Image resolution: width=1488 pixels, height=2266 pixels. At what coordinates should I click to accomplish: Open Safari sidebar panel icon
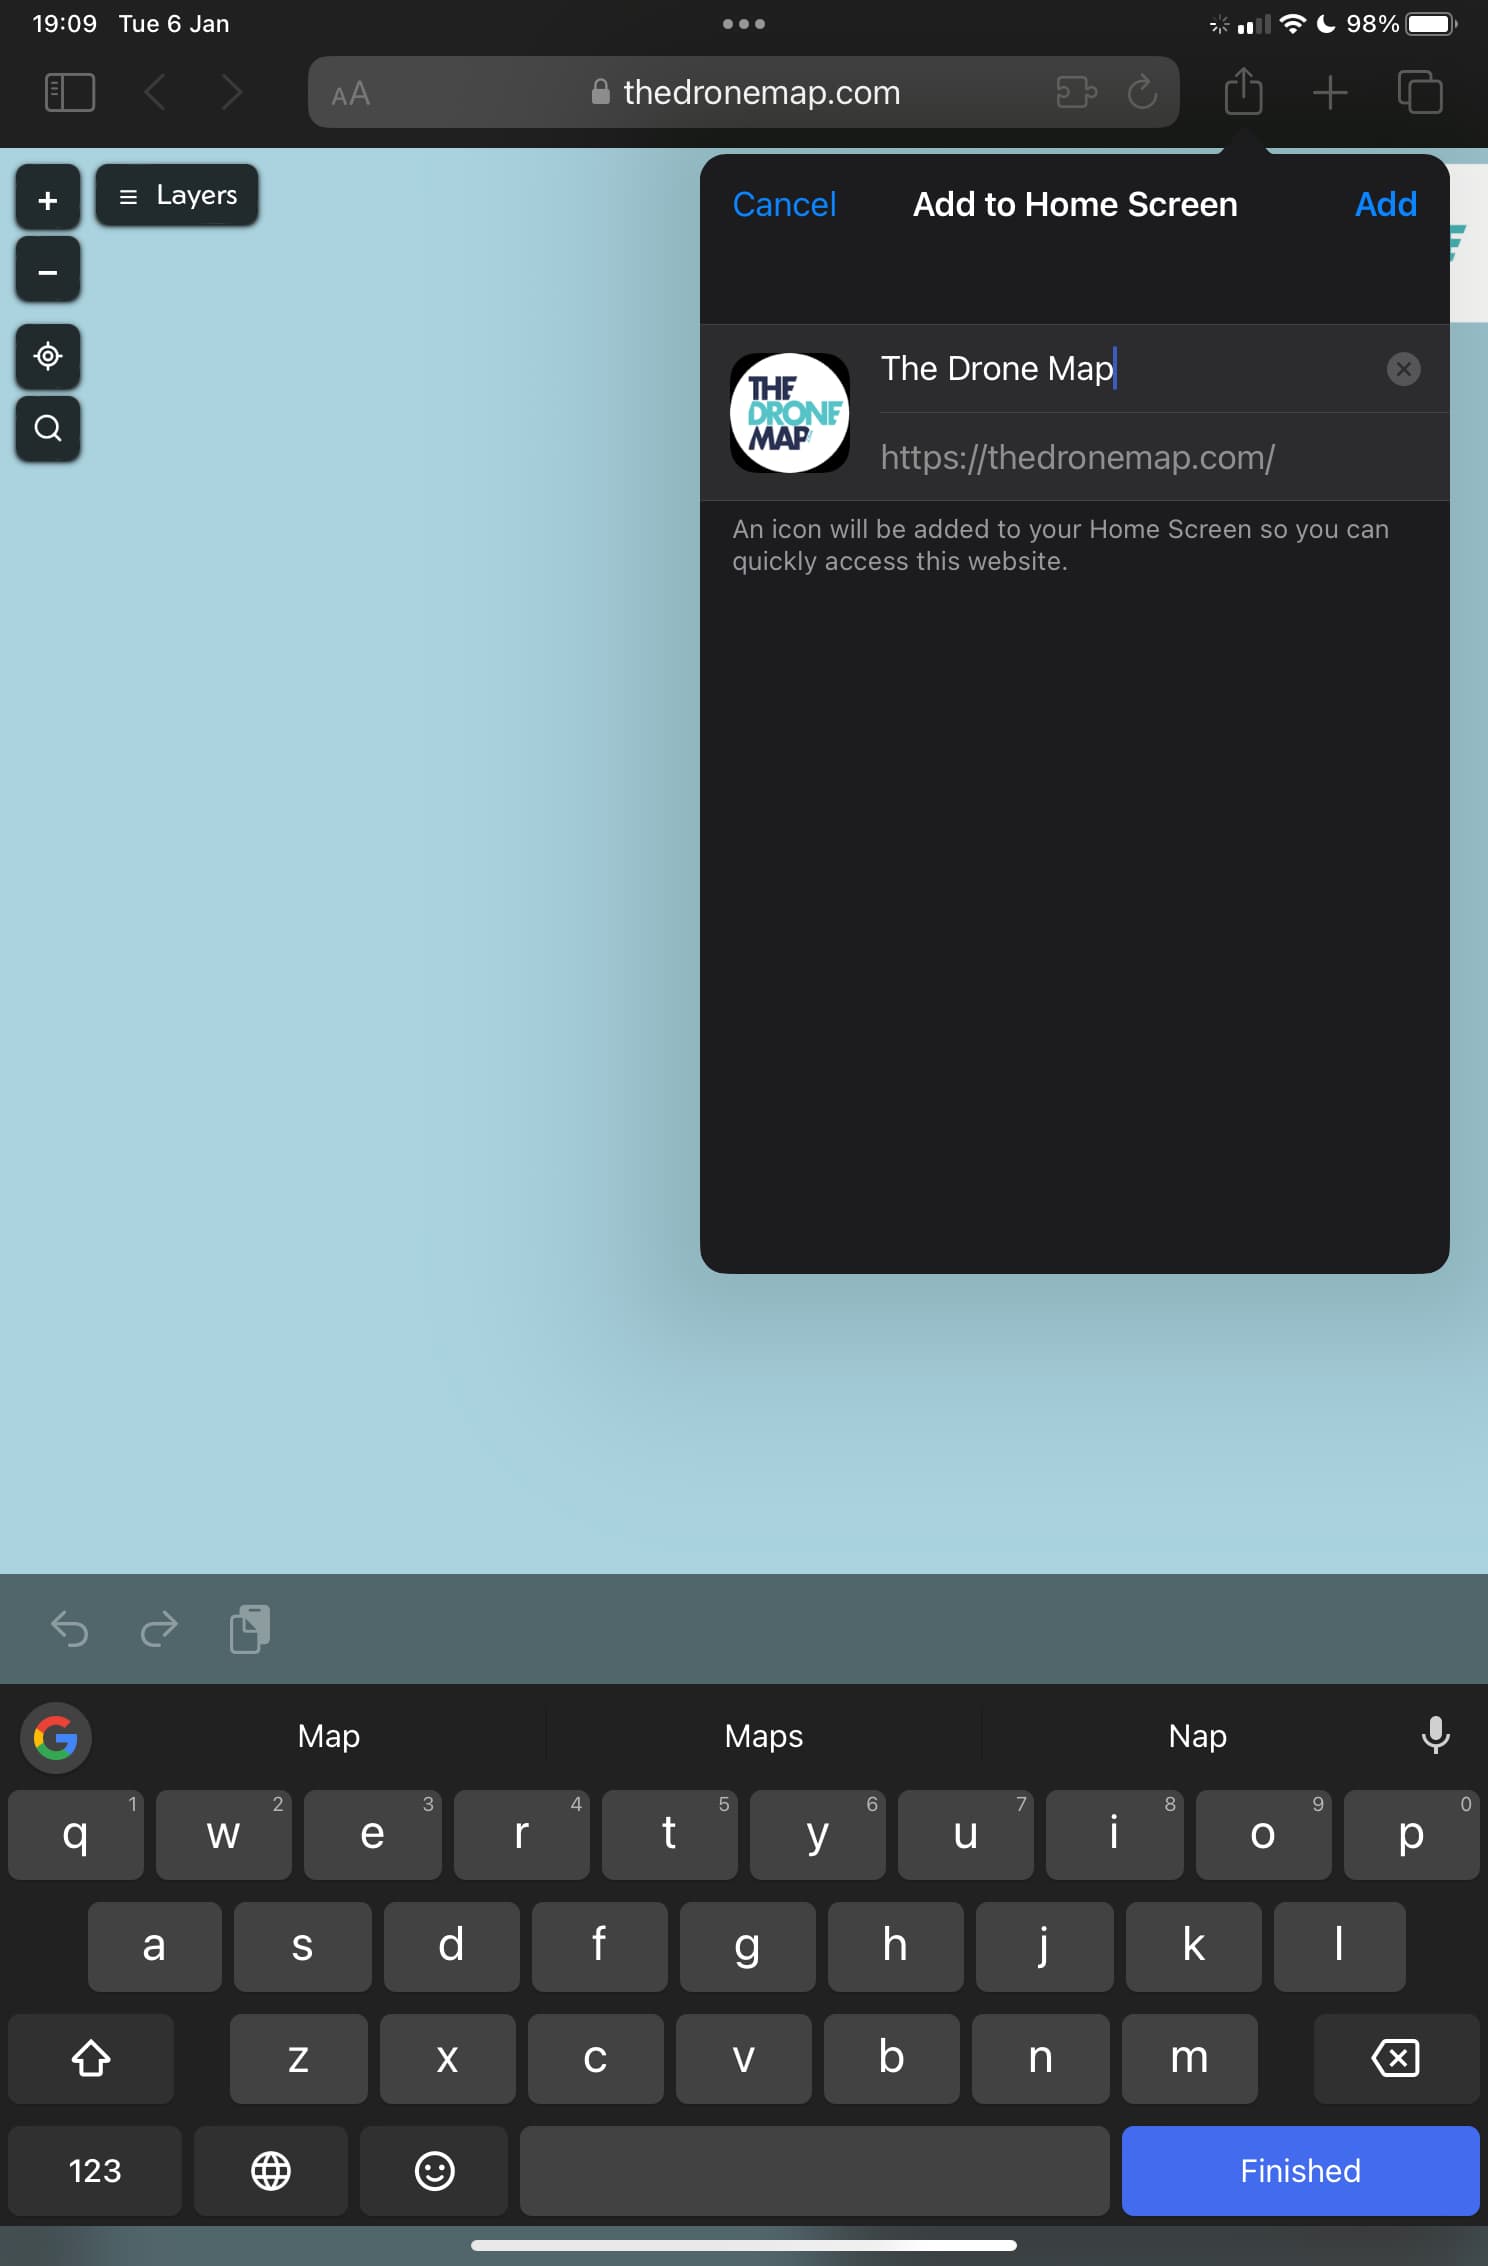click(x=70, y=93)
